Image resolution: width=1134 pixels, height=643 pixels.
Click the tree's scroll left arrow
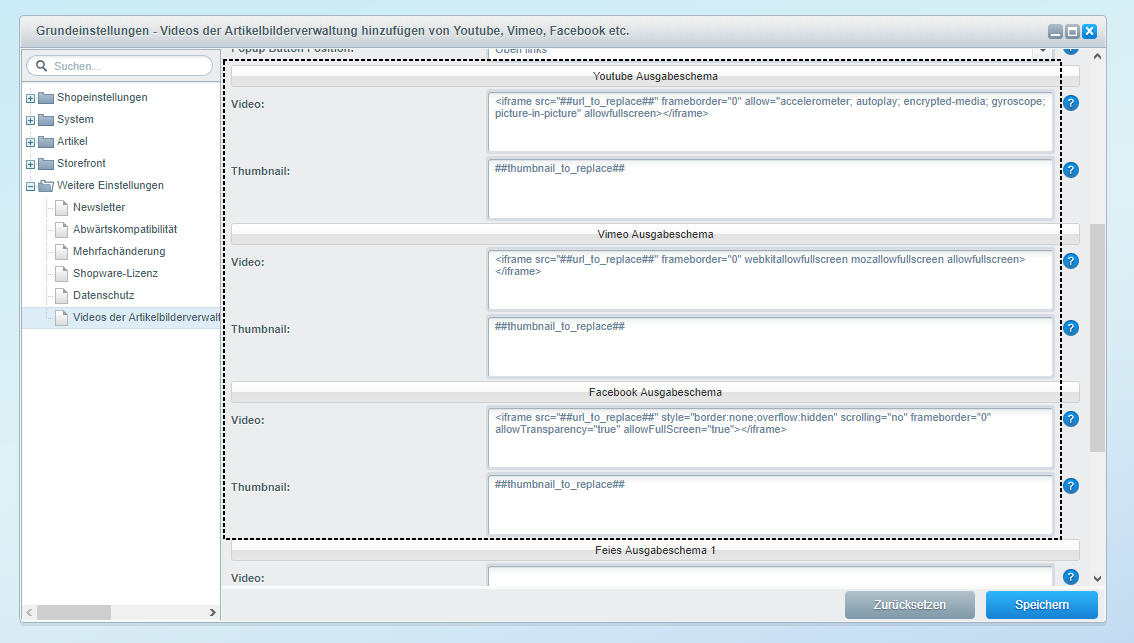point(29,613)
